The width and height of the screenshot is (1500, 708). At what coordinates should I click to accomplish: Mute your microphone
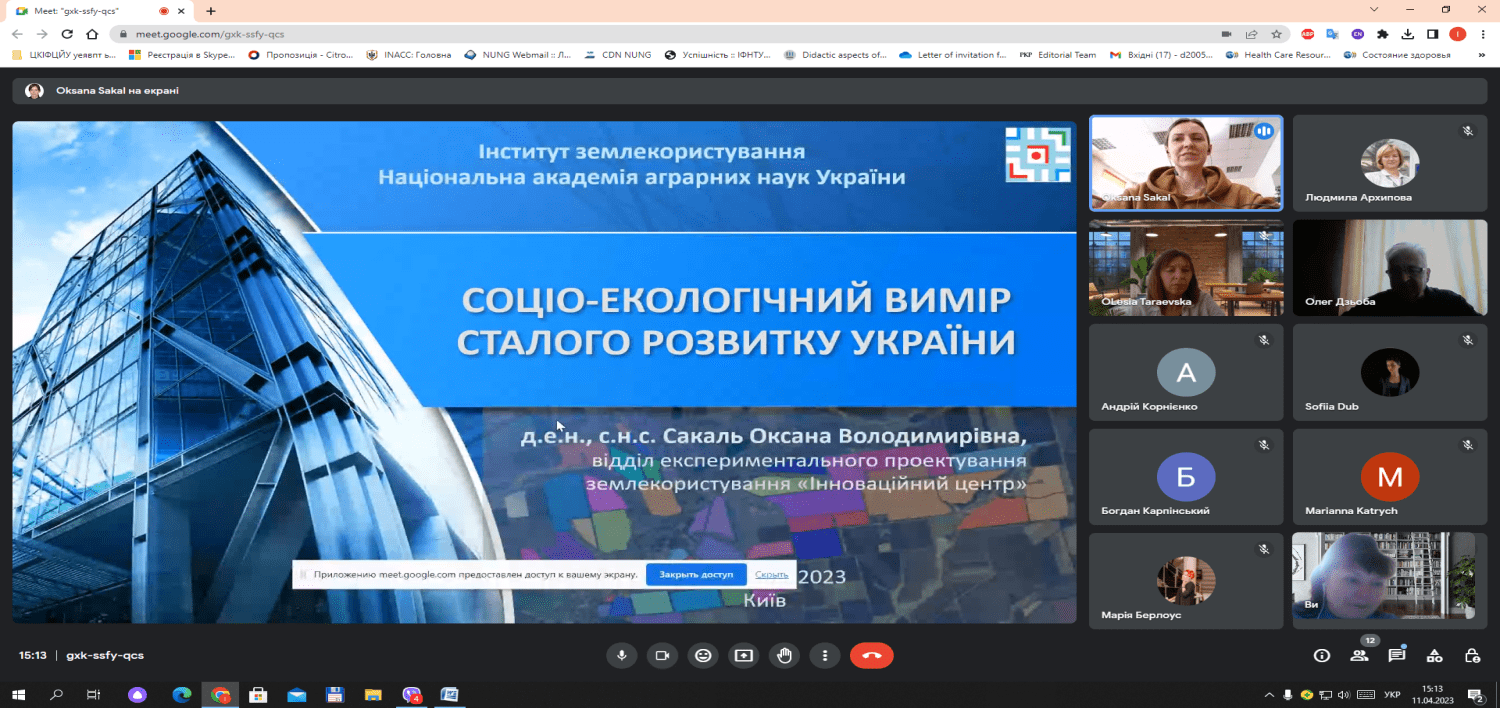(621, 655)
